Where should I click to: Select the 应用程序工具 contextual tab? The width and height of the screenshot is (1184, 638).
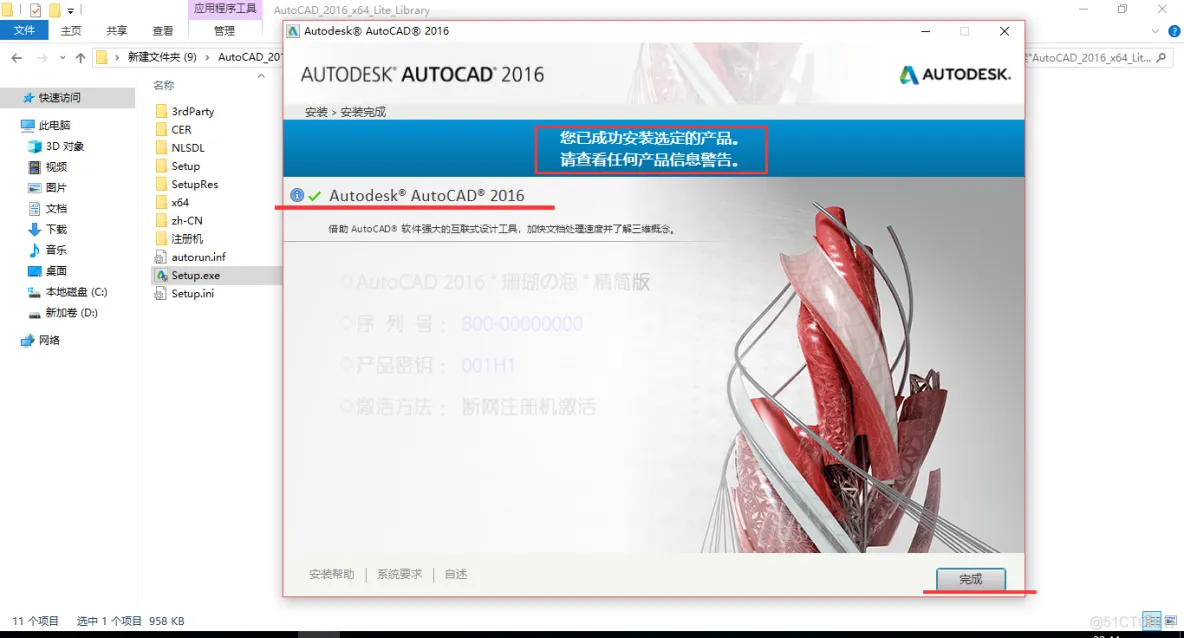point(225,9)
